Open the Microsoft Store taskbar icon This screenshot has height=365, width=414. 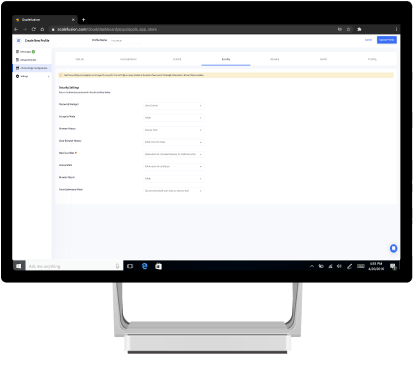(158, 266)
